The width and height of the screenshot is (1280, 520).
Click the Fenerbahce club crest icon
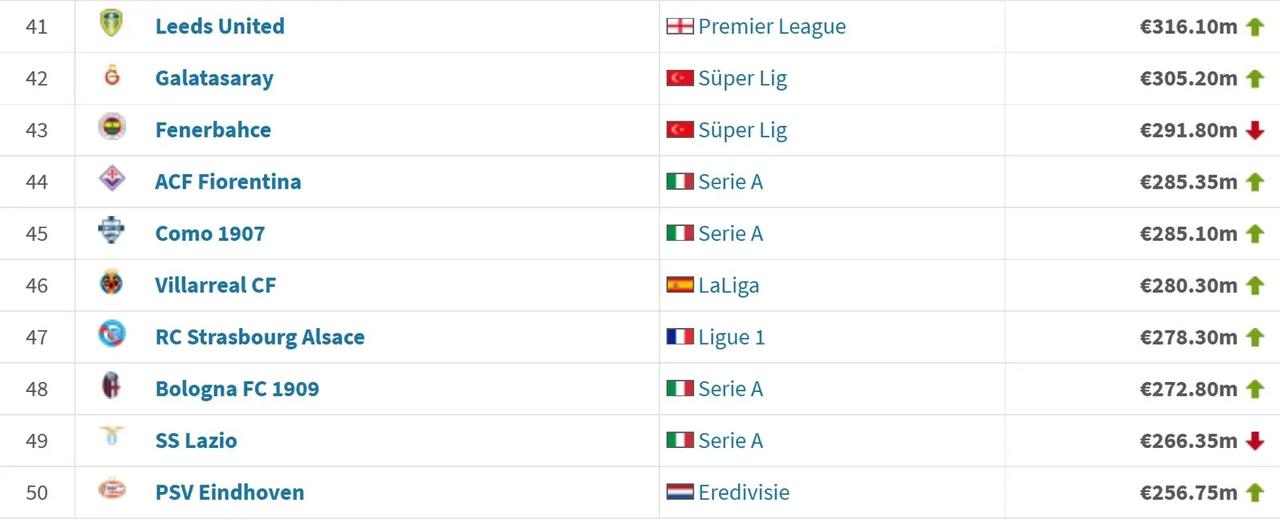pos(111,128)
